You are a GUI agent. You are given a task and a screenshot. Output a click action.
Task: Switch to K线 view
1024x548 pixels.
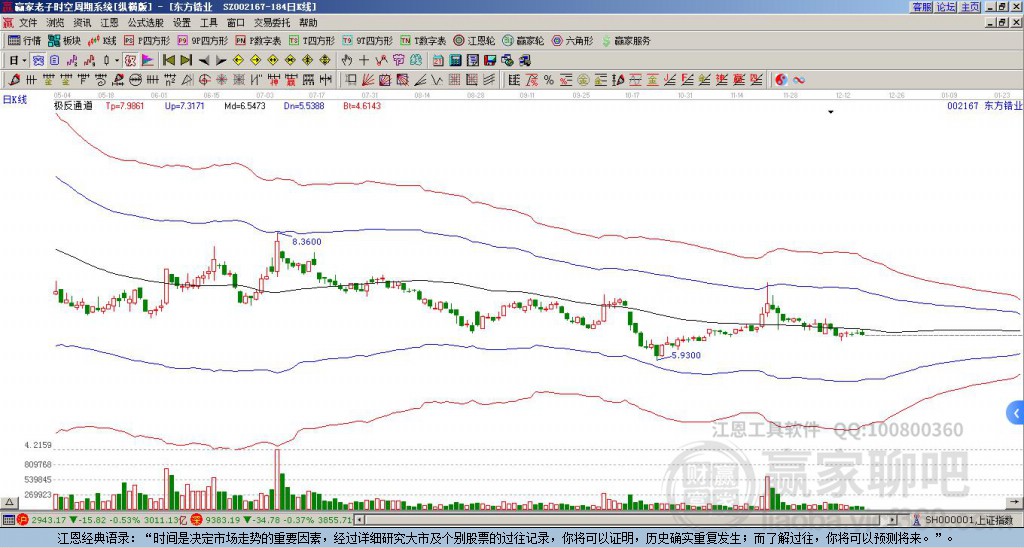click(x=102, y=40)
